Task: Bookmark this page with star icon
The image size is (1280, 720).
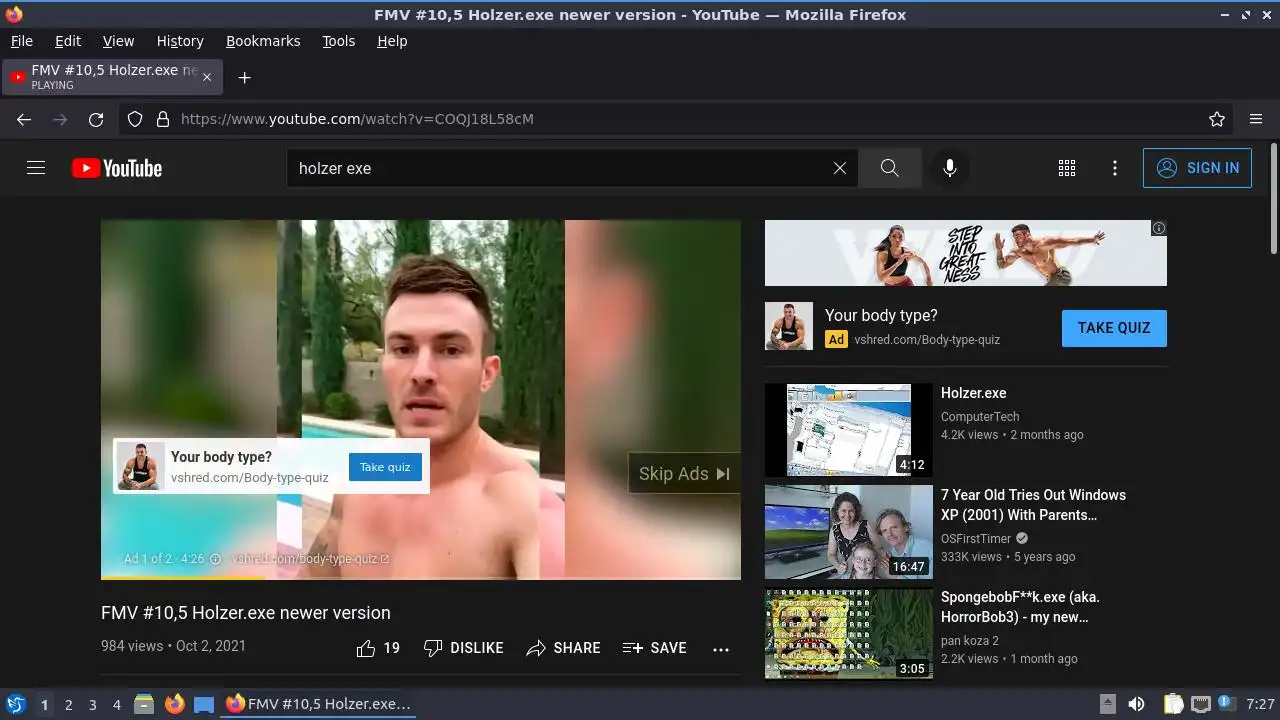Action: click(1217, 119)
